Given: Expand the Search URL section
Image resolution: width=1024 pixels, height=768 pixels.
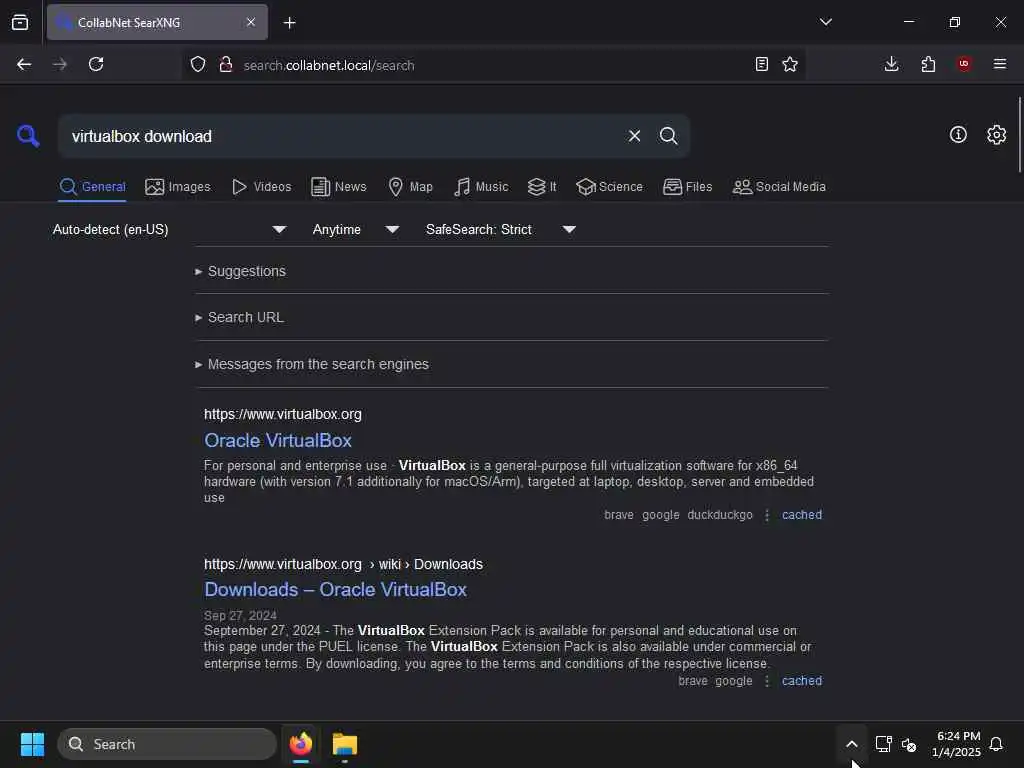Looking at the screenshot, I should pos(240,317).
